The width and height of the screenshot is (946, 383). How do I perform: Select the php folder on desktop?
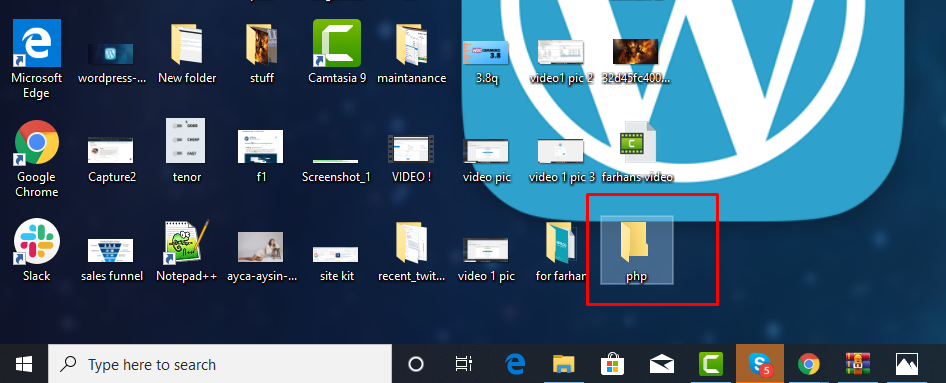tap(636, 250)
